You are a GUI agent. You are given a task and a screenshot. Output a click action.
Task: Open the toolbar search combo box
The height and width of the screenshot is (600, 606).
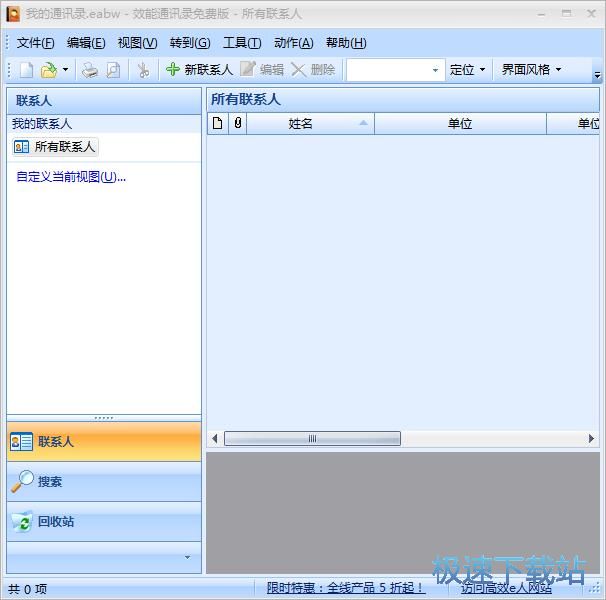(x=395, y=70)
